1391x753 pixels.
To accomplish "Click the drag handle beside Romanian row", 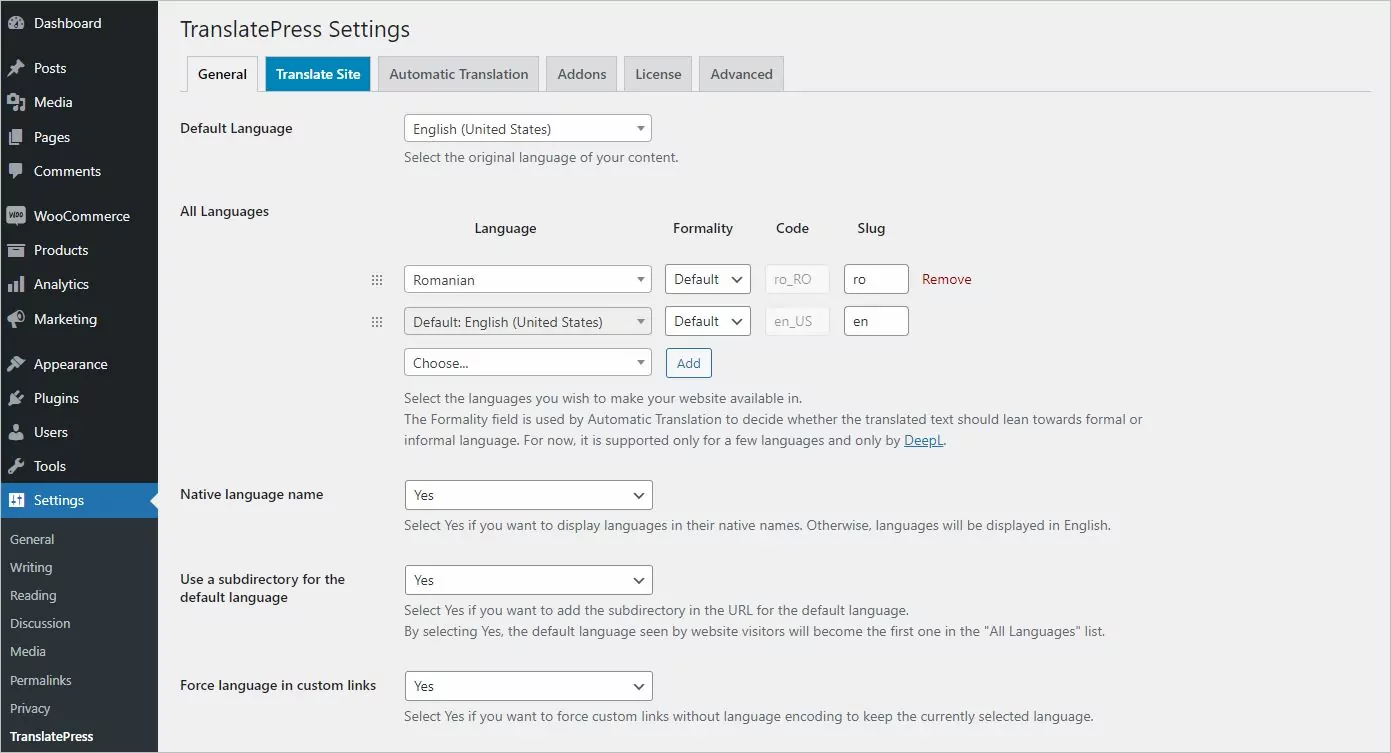I will click(377, 280).
